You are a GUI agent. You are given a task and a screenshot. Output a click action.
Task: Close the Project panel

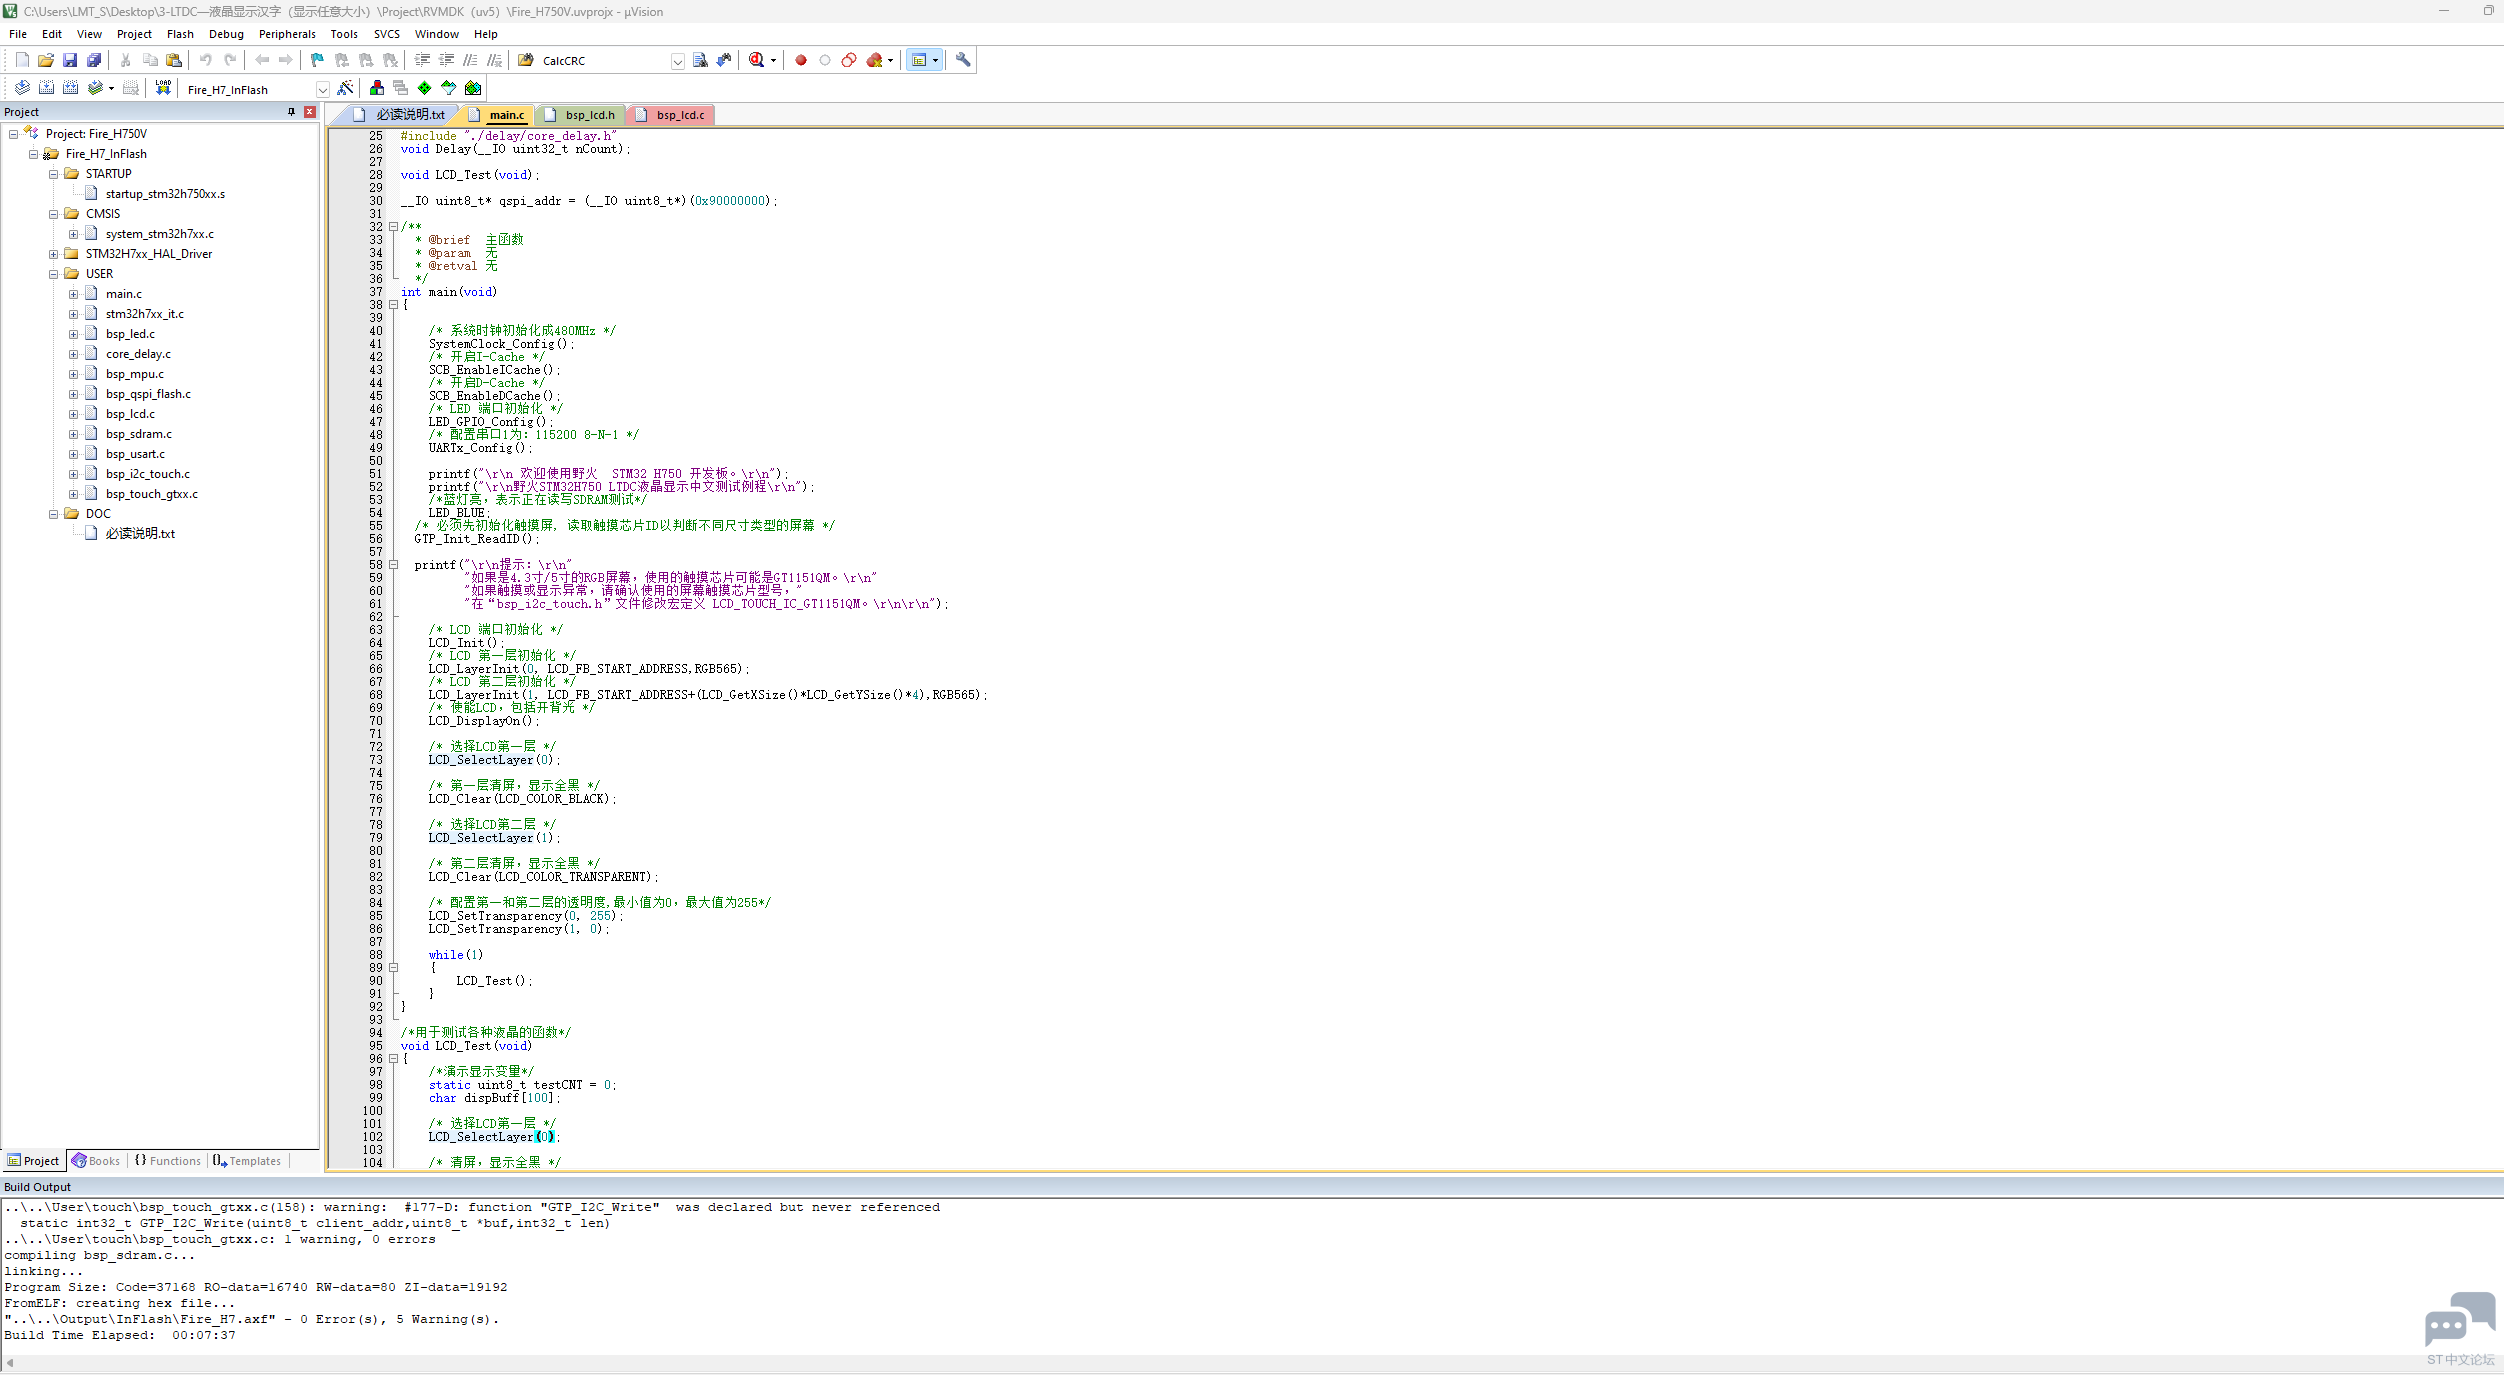point(310,112)
